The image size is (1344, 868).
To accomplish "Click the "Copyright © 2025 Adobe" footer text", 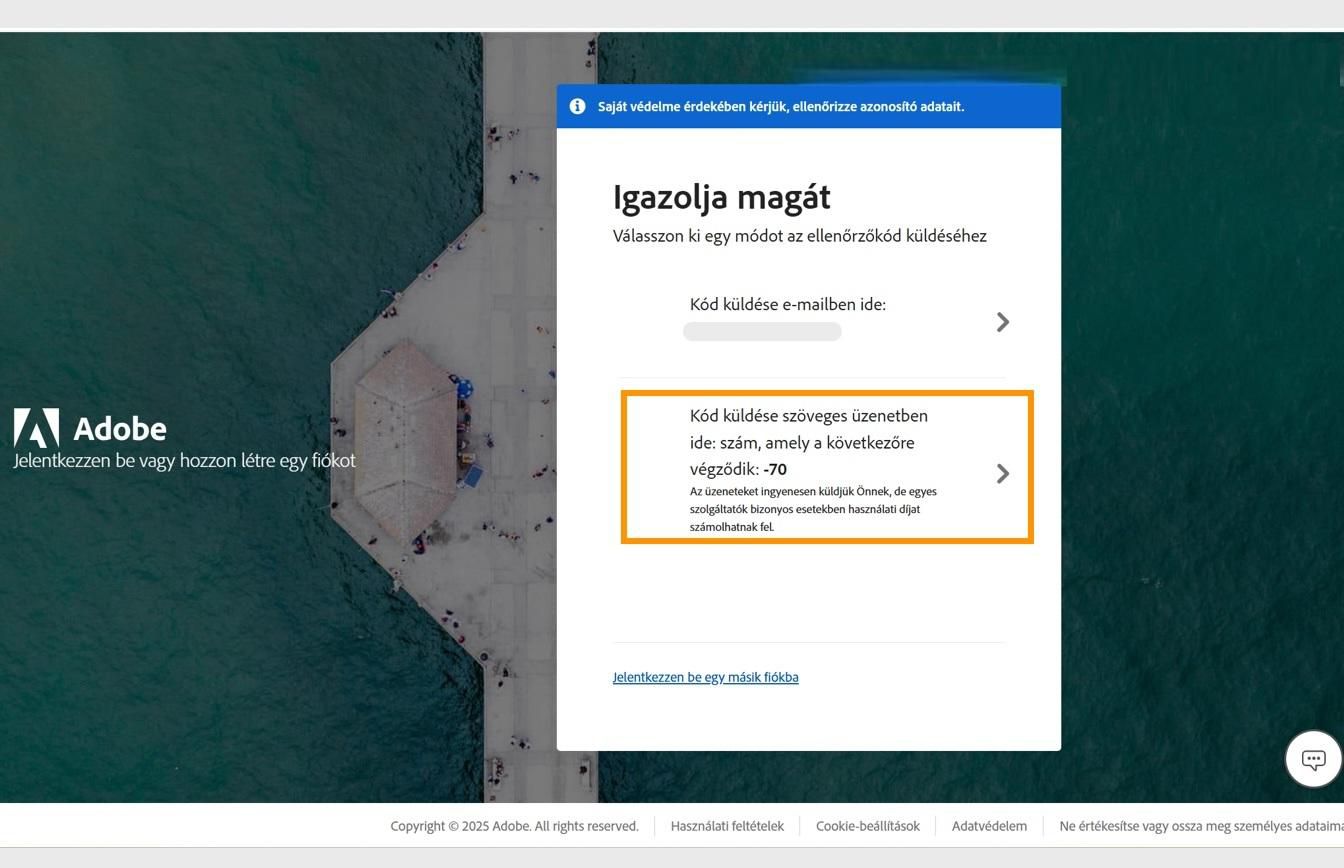I will click(x=514, y=826).
